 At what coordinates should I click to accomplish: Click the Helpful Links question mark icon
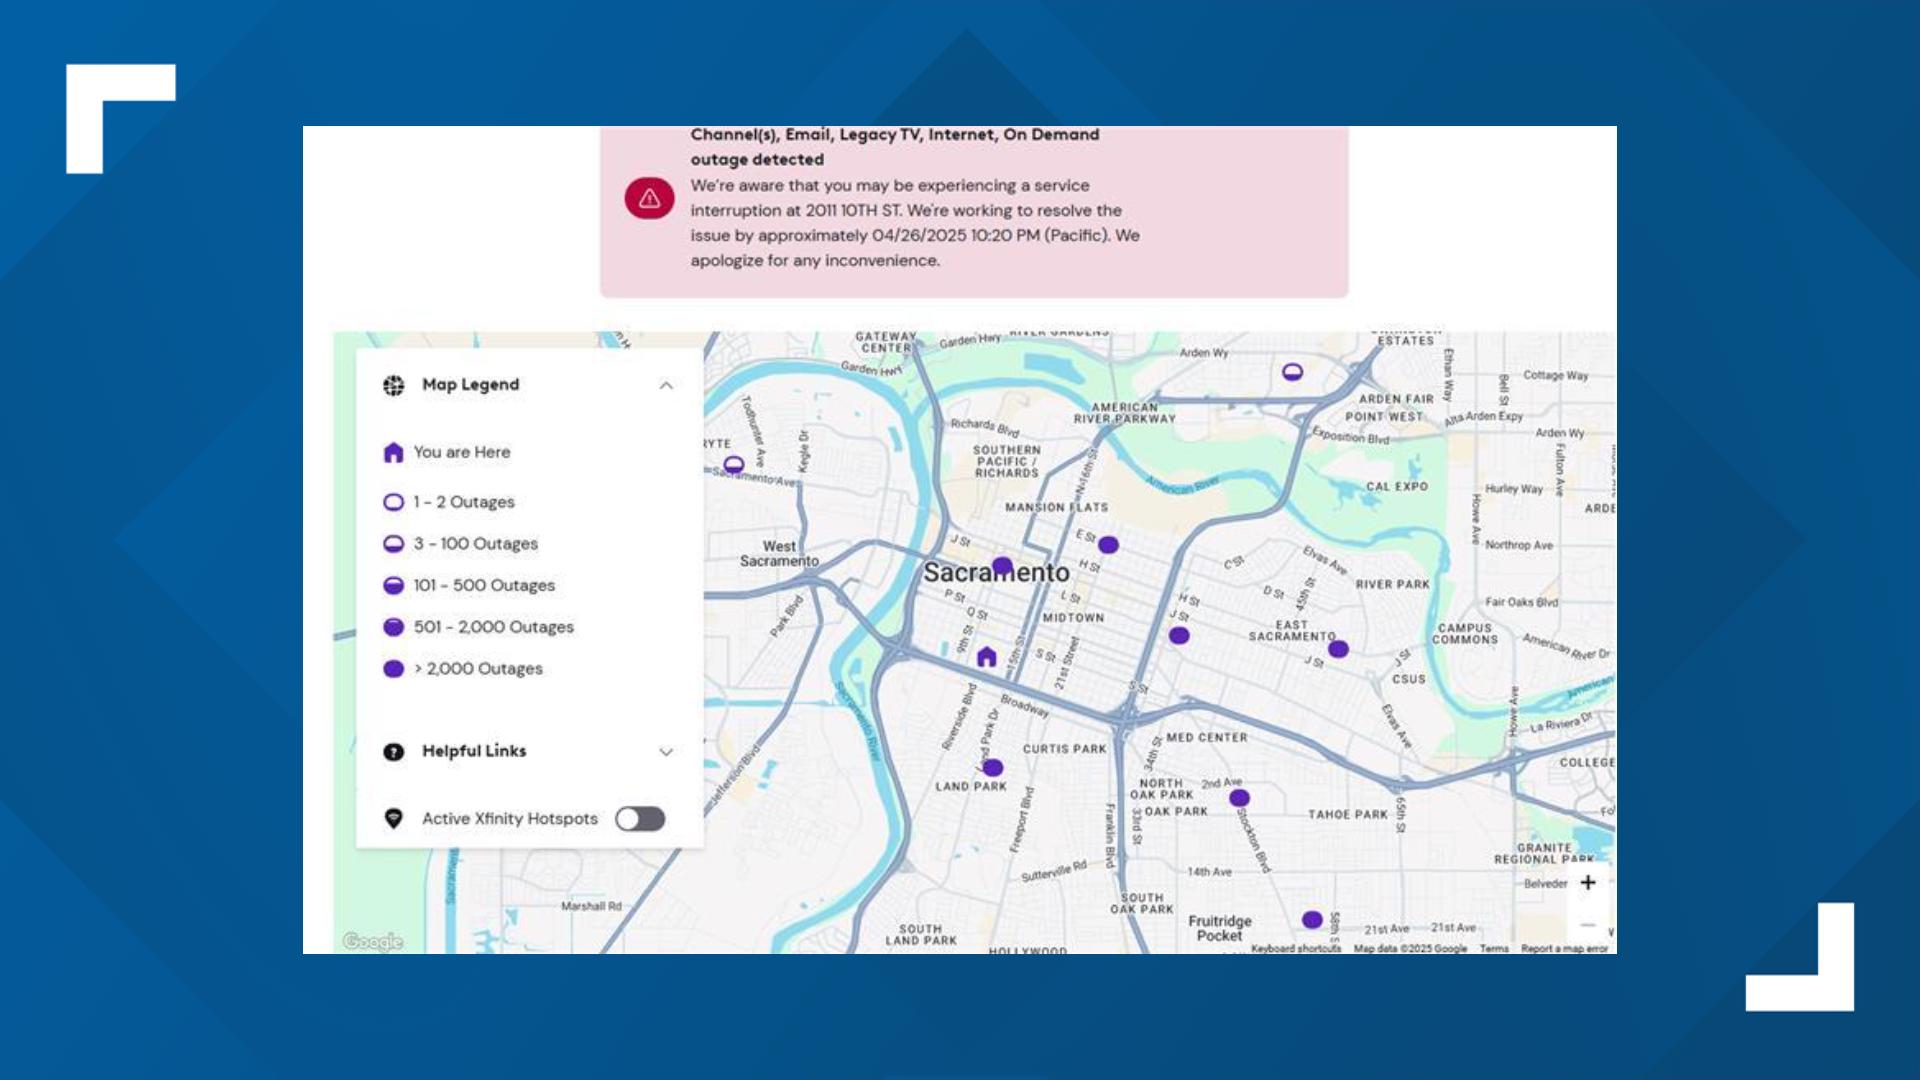(393, 752)
